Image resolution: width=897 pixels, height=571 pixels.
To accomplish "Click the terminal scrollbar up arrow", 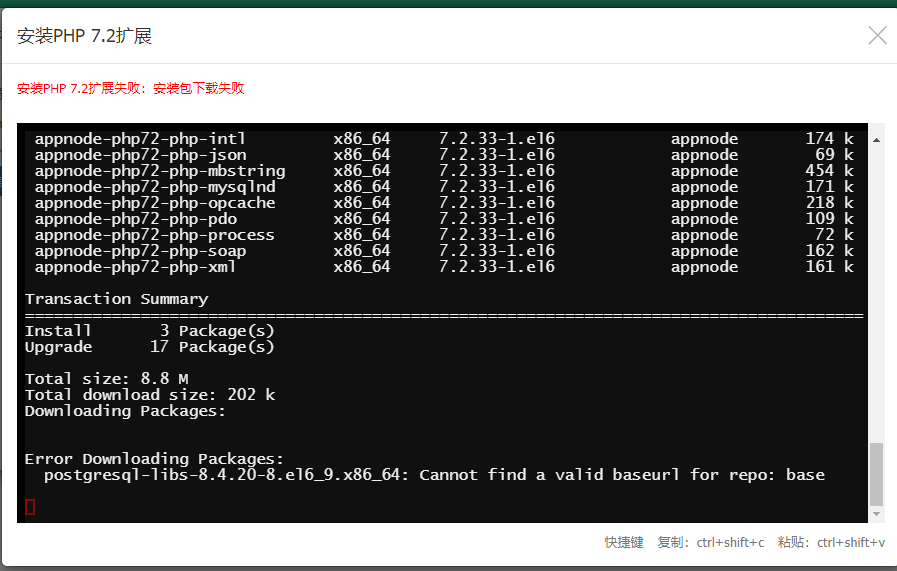I will point(877,133).
